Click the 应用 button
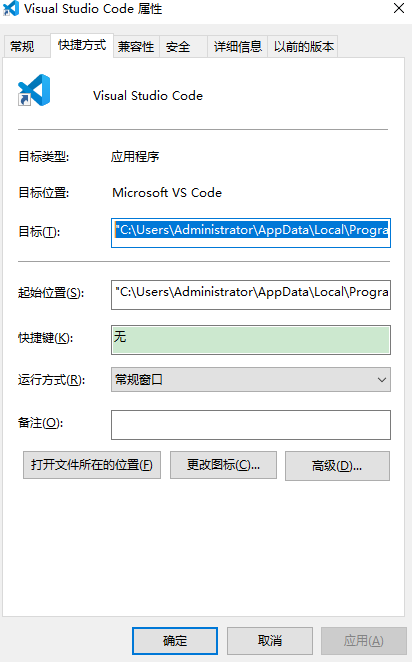This screenshot has height=662, width=412. click(x=363, y=640)
